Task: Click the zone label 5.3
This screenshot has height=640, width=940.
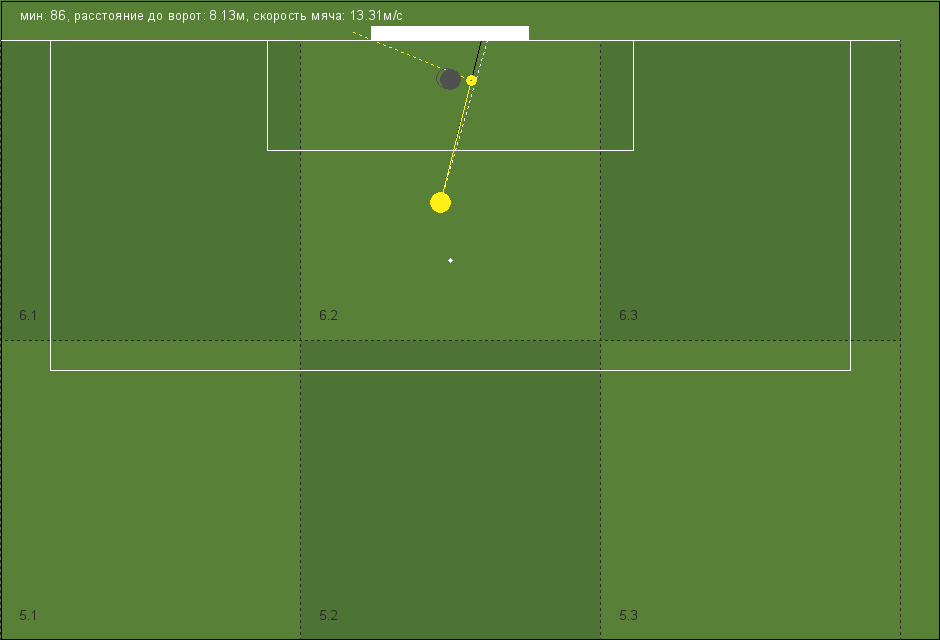Action: [x=628, y=615]
